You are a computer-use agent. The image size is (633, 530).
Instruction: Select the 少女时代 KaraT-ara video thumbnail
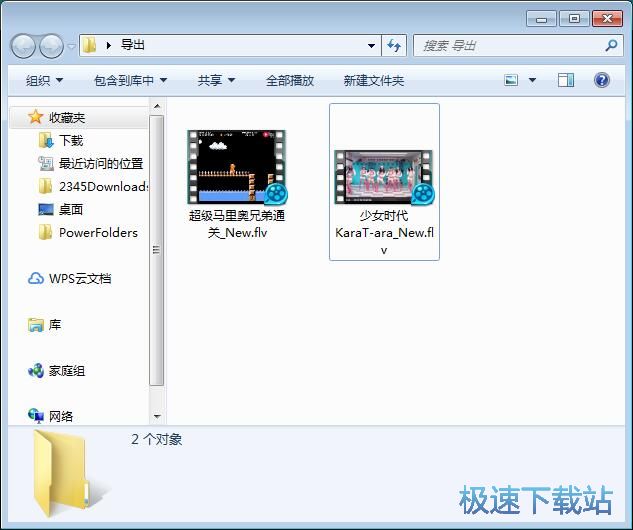tap(384, 177)
